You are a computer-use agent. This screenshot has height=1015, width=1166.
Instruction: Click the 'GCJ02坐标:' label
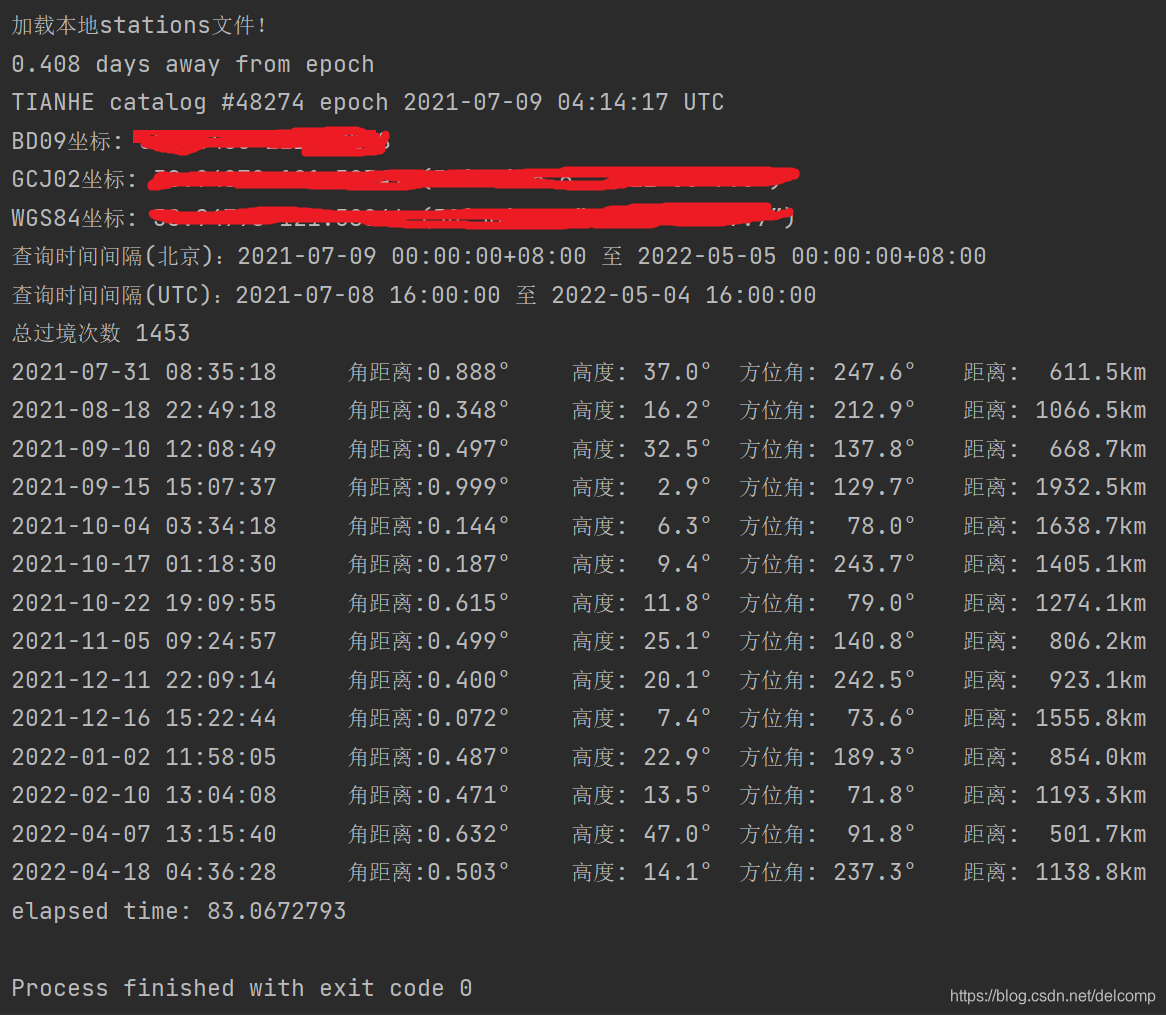[74, 179]
